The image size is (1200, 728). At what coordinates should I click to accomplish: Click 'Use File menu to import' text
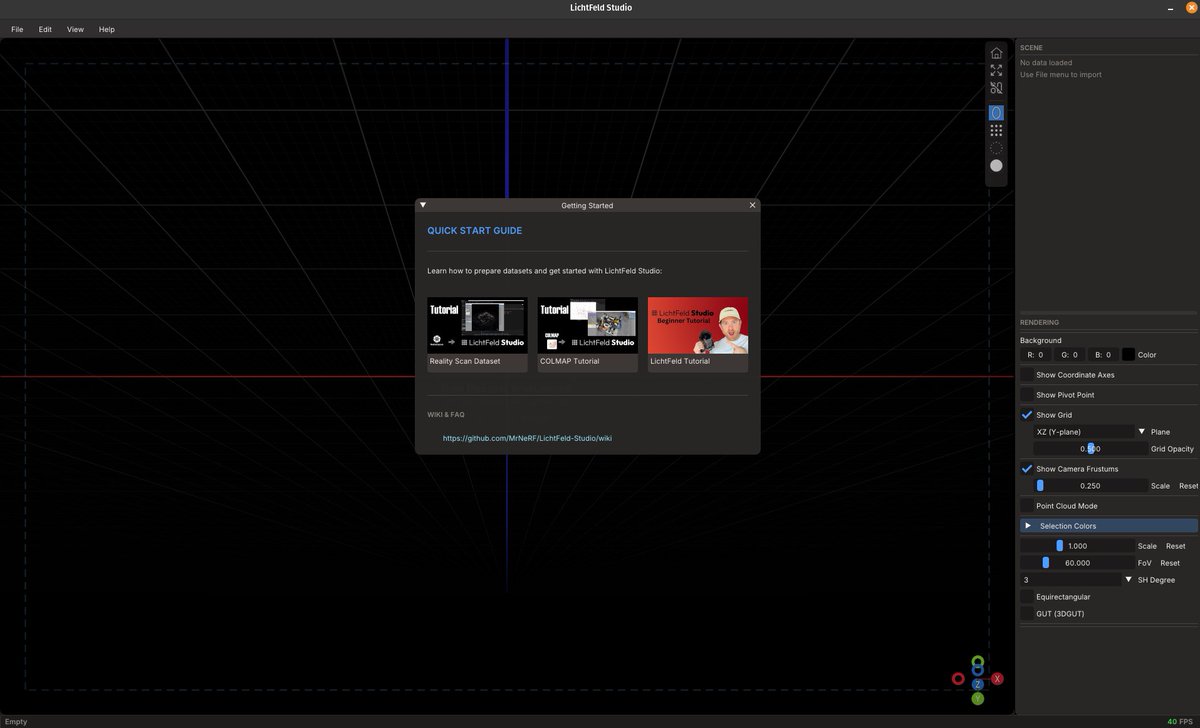[1061, 75]
